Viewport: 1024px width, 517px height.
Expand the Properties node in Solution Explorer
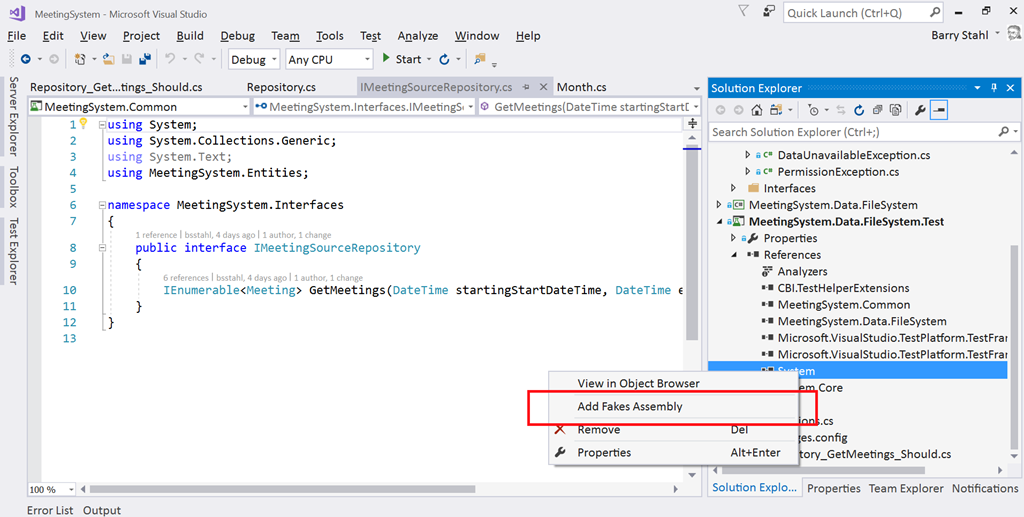click(733, 238)
